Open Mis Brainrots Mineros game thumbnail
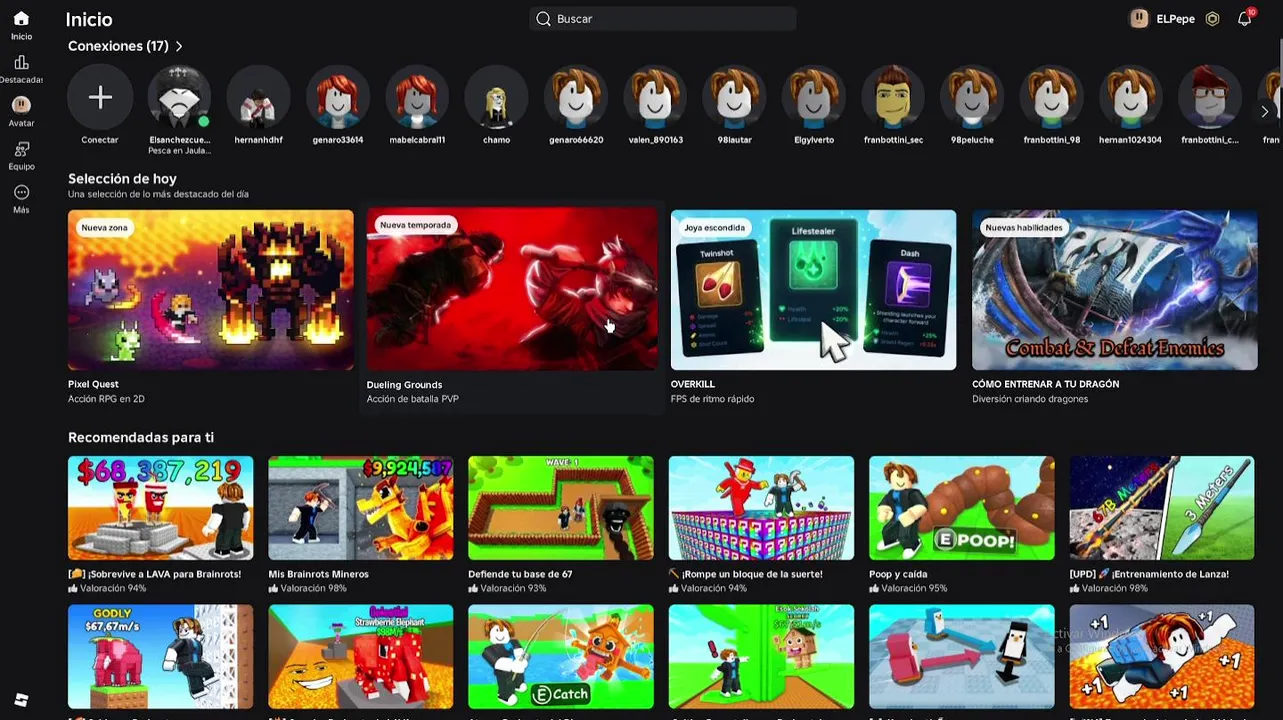 (361, 508)
